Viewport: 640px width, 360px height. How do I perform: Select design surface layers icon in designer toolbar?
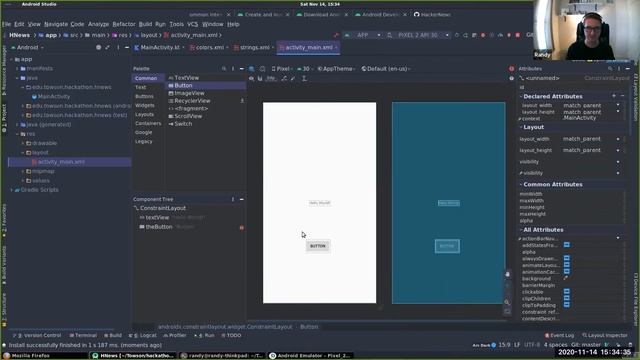point(252,69)
